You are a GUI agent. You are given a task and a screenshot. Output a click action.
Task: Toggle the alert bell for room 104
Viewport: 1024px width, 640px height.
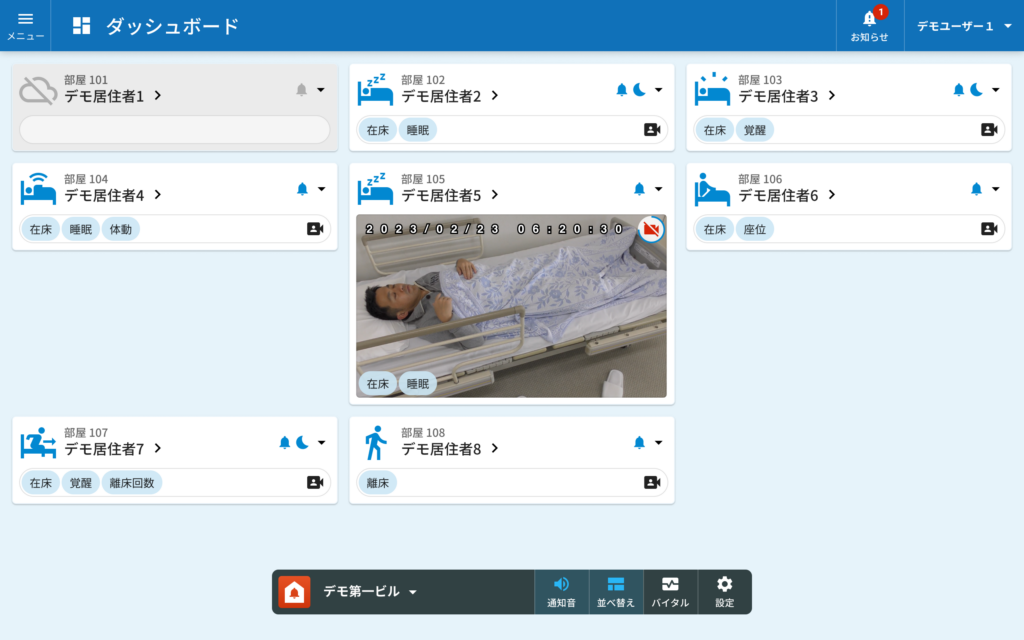(x=302, y=189)
